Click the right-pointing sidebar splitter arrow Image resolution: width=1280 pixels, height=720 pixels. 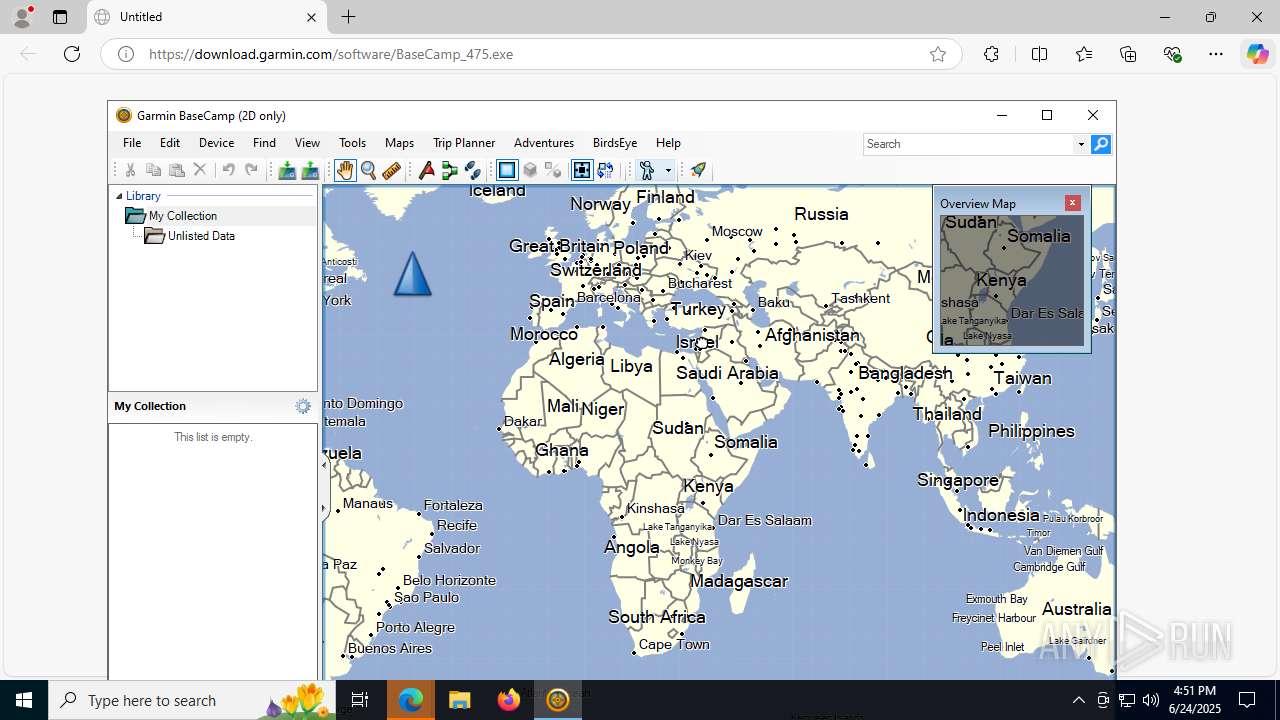pyautogui.click(x=323, y=508)
